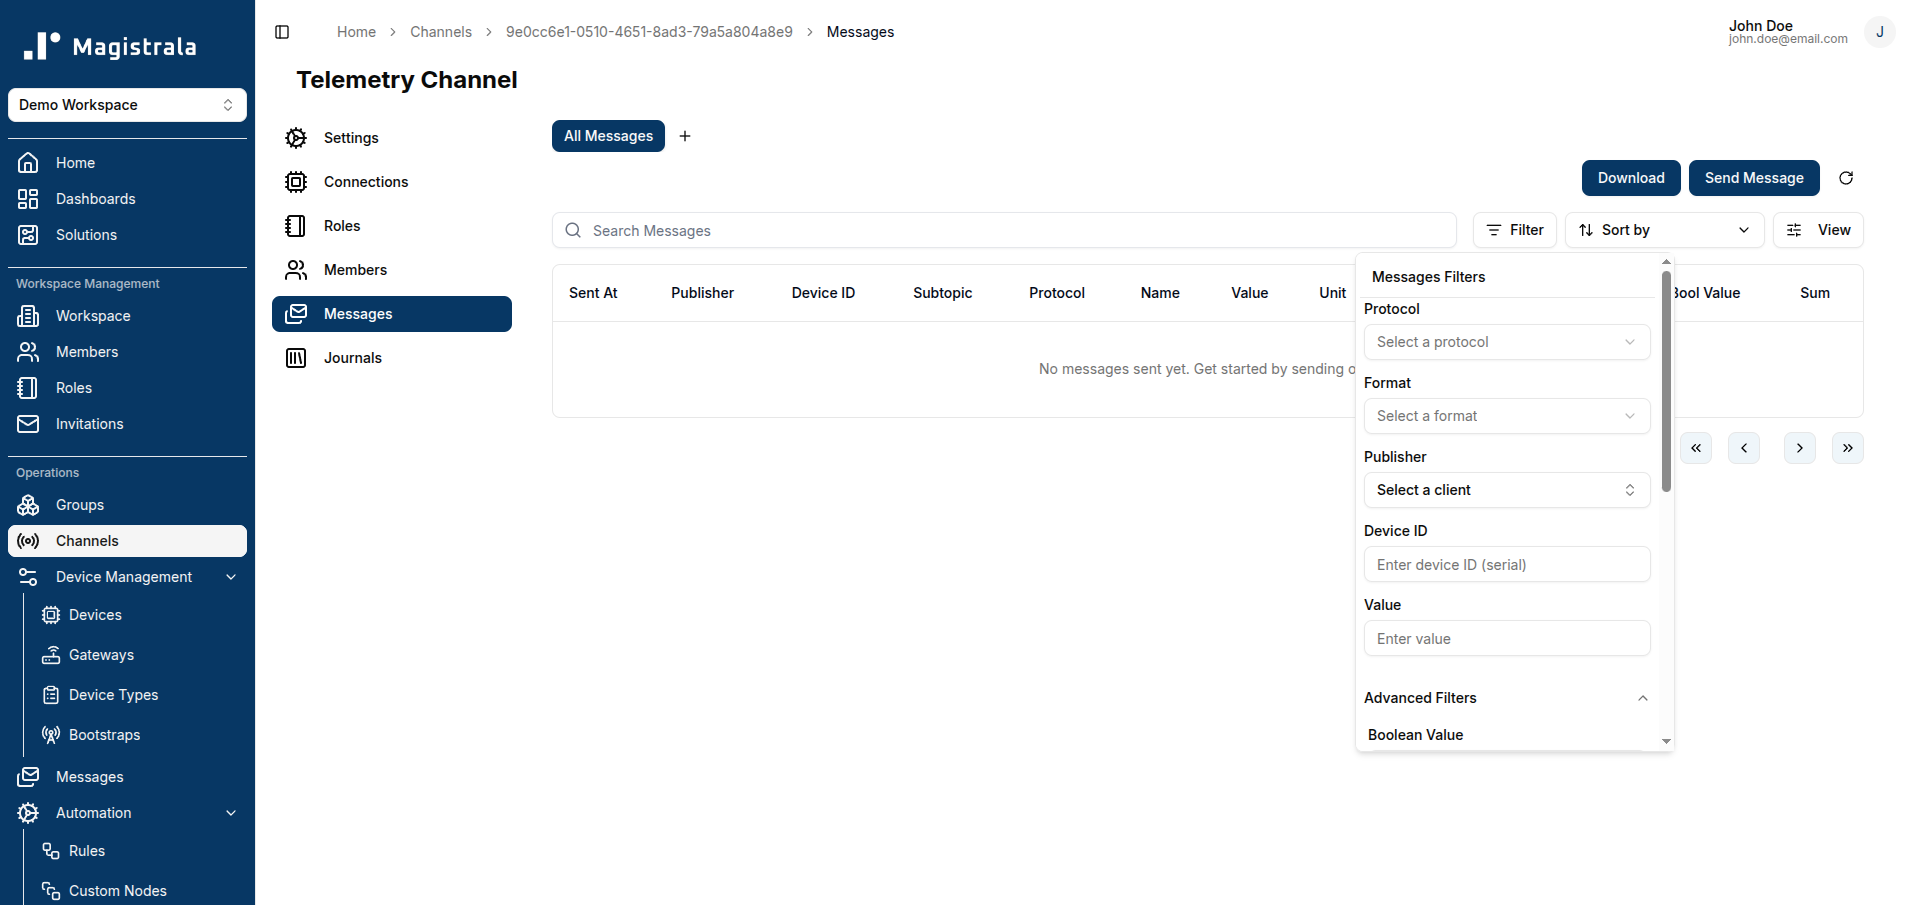
Task: Click Channels breadcrumb link
Action: (441, 32)
